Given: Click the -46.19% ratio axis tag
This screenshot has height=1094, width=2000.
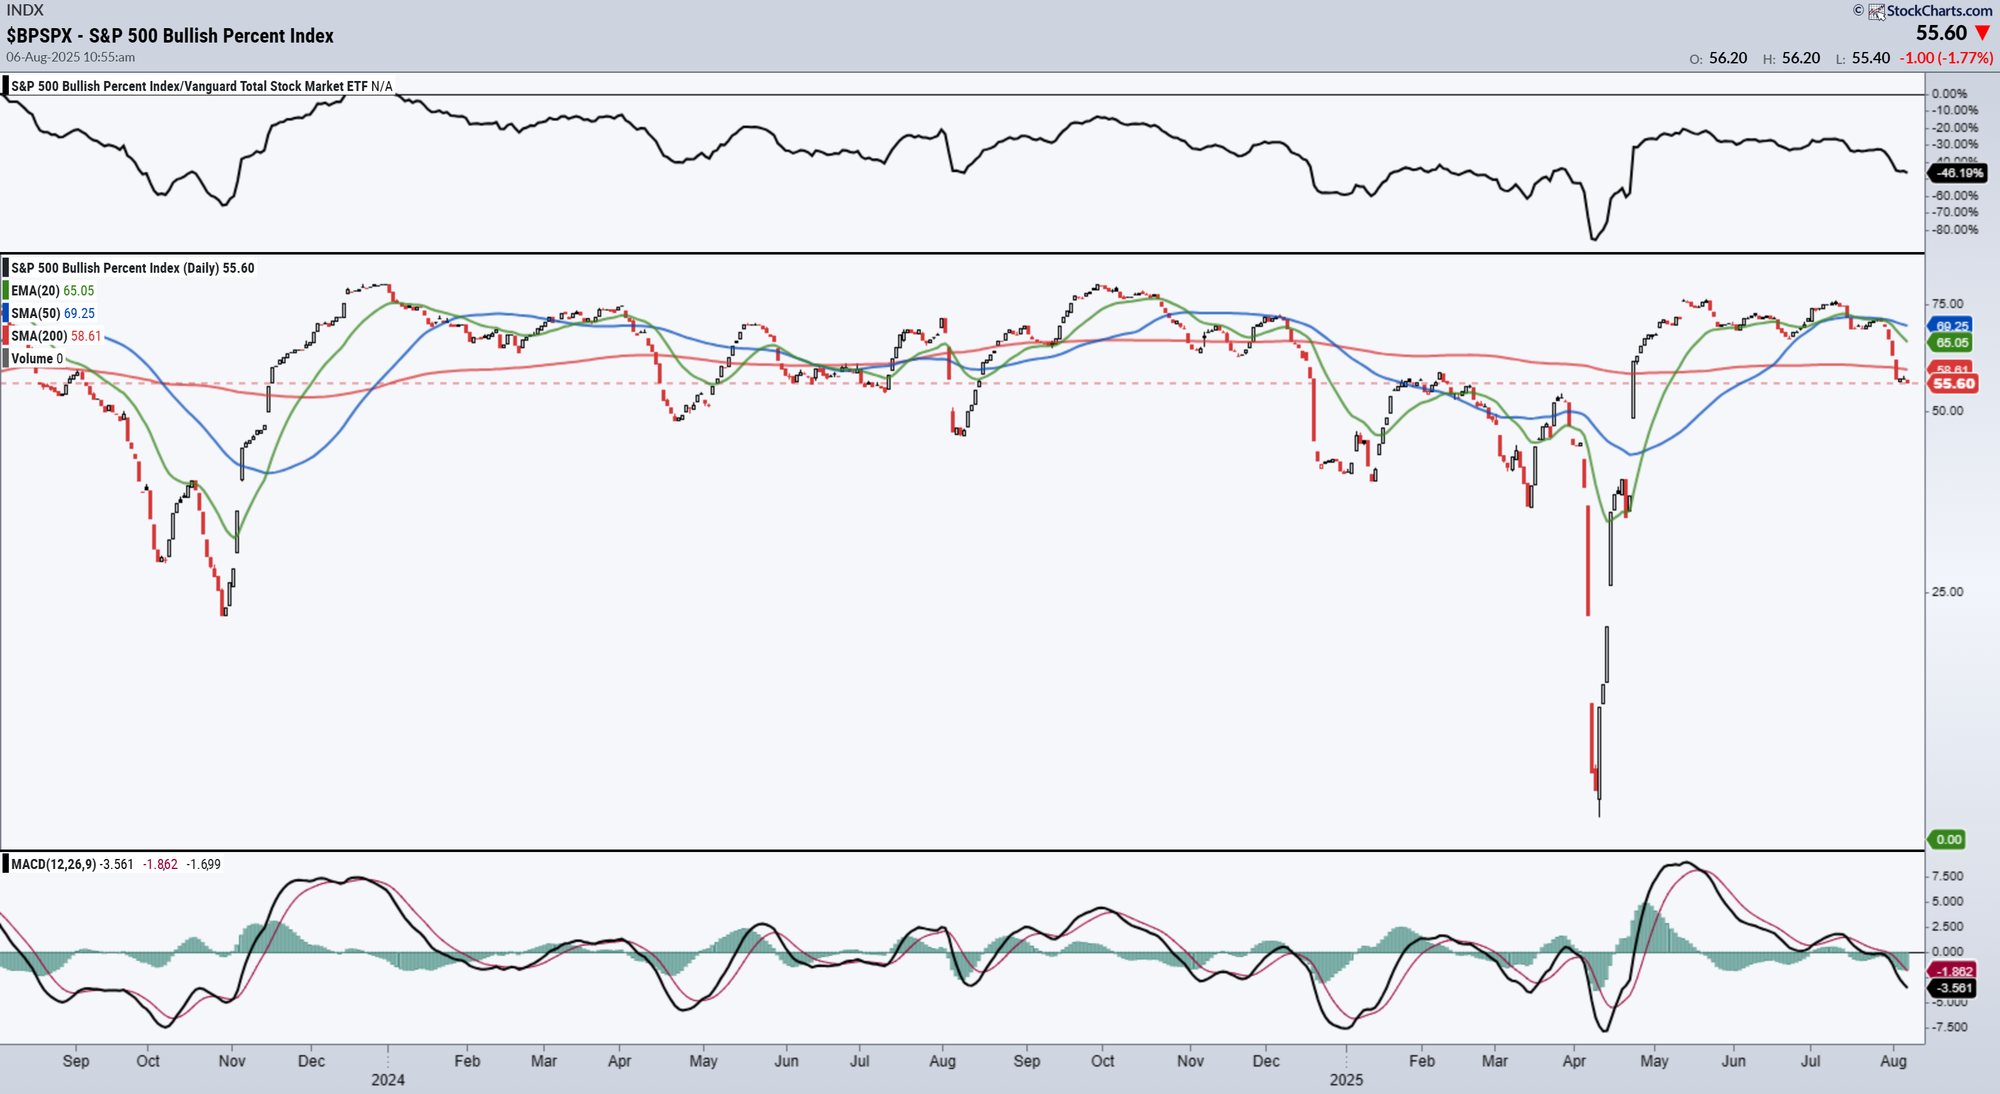Looking at the screenshot, I should click(1959, 174).
